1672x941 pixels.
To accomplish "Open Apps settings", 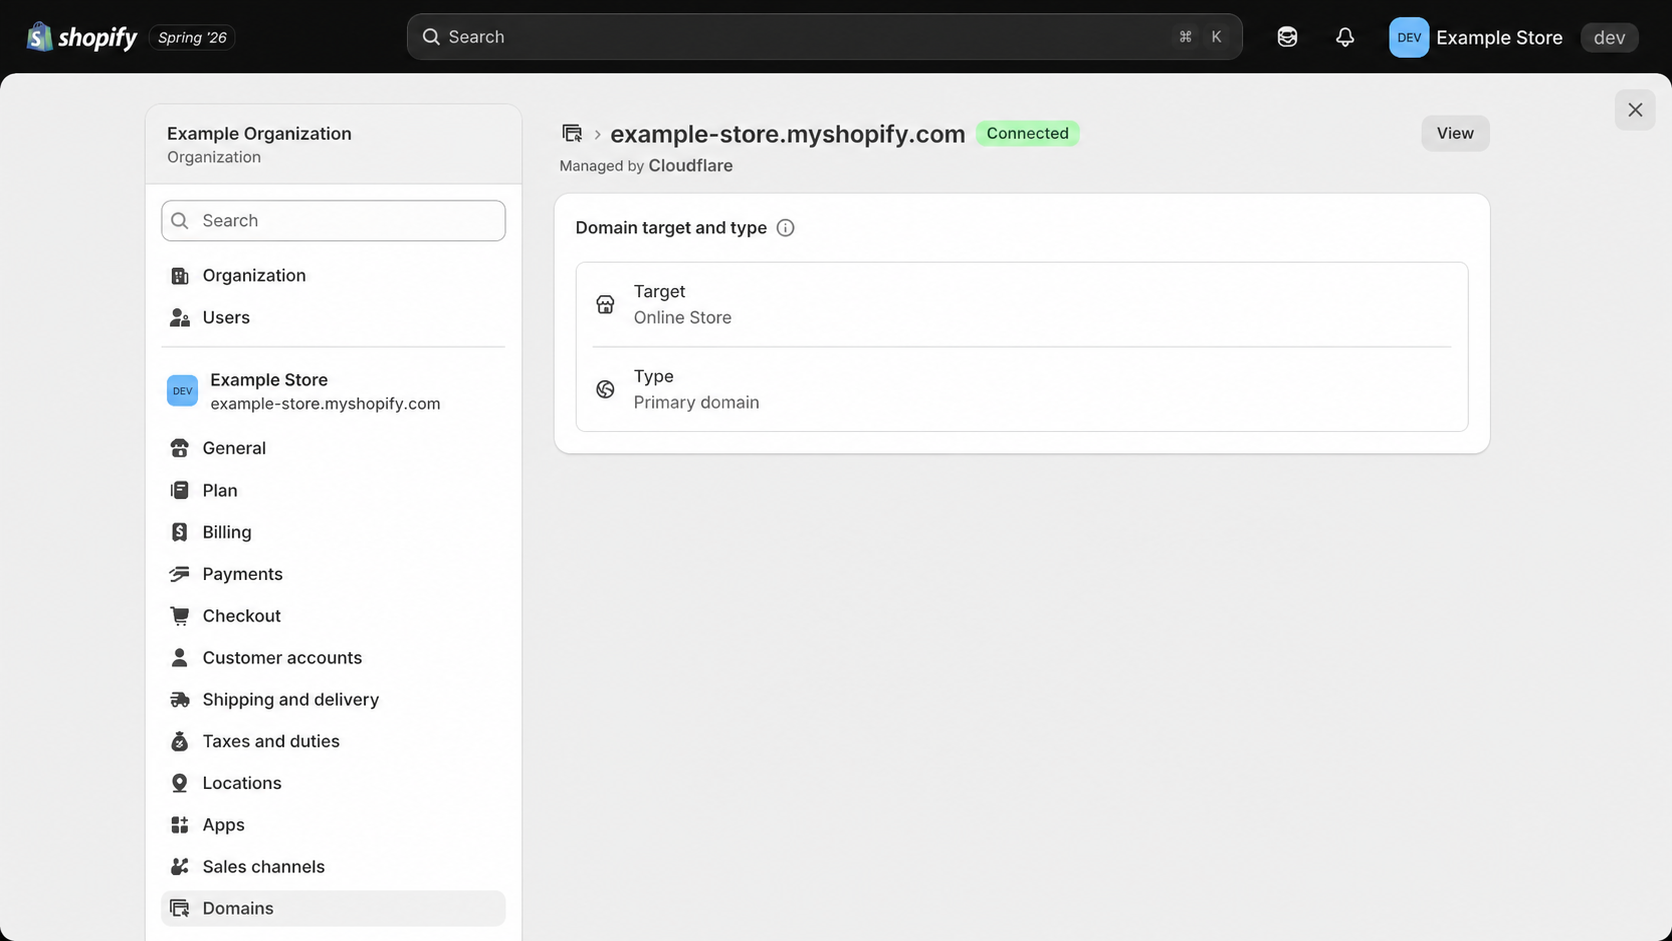I will (x=333, y=825).
